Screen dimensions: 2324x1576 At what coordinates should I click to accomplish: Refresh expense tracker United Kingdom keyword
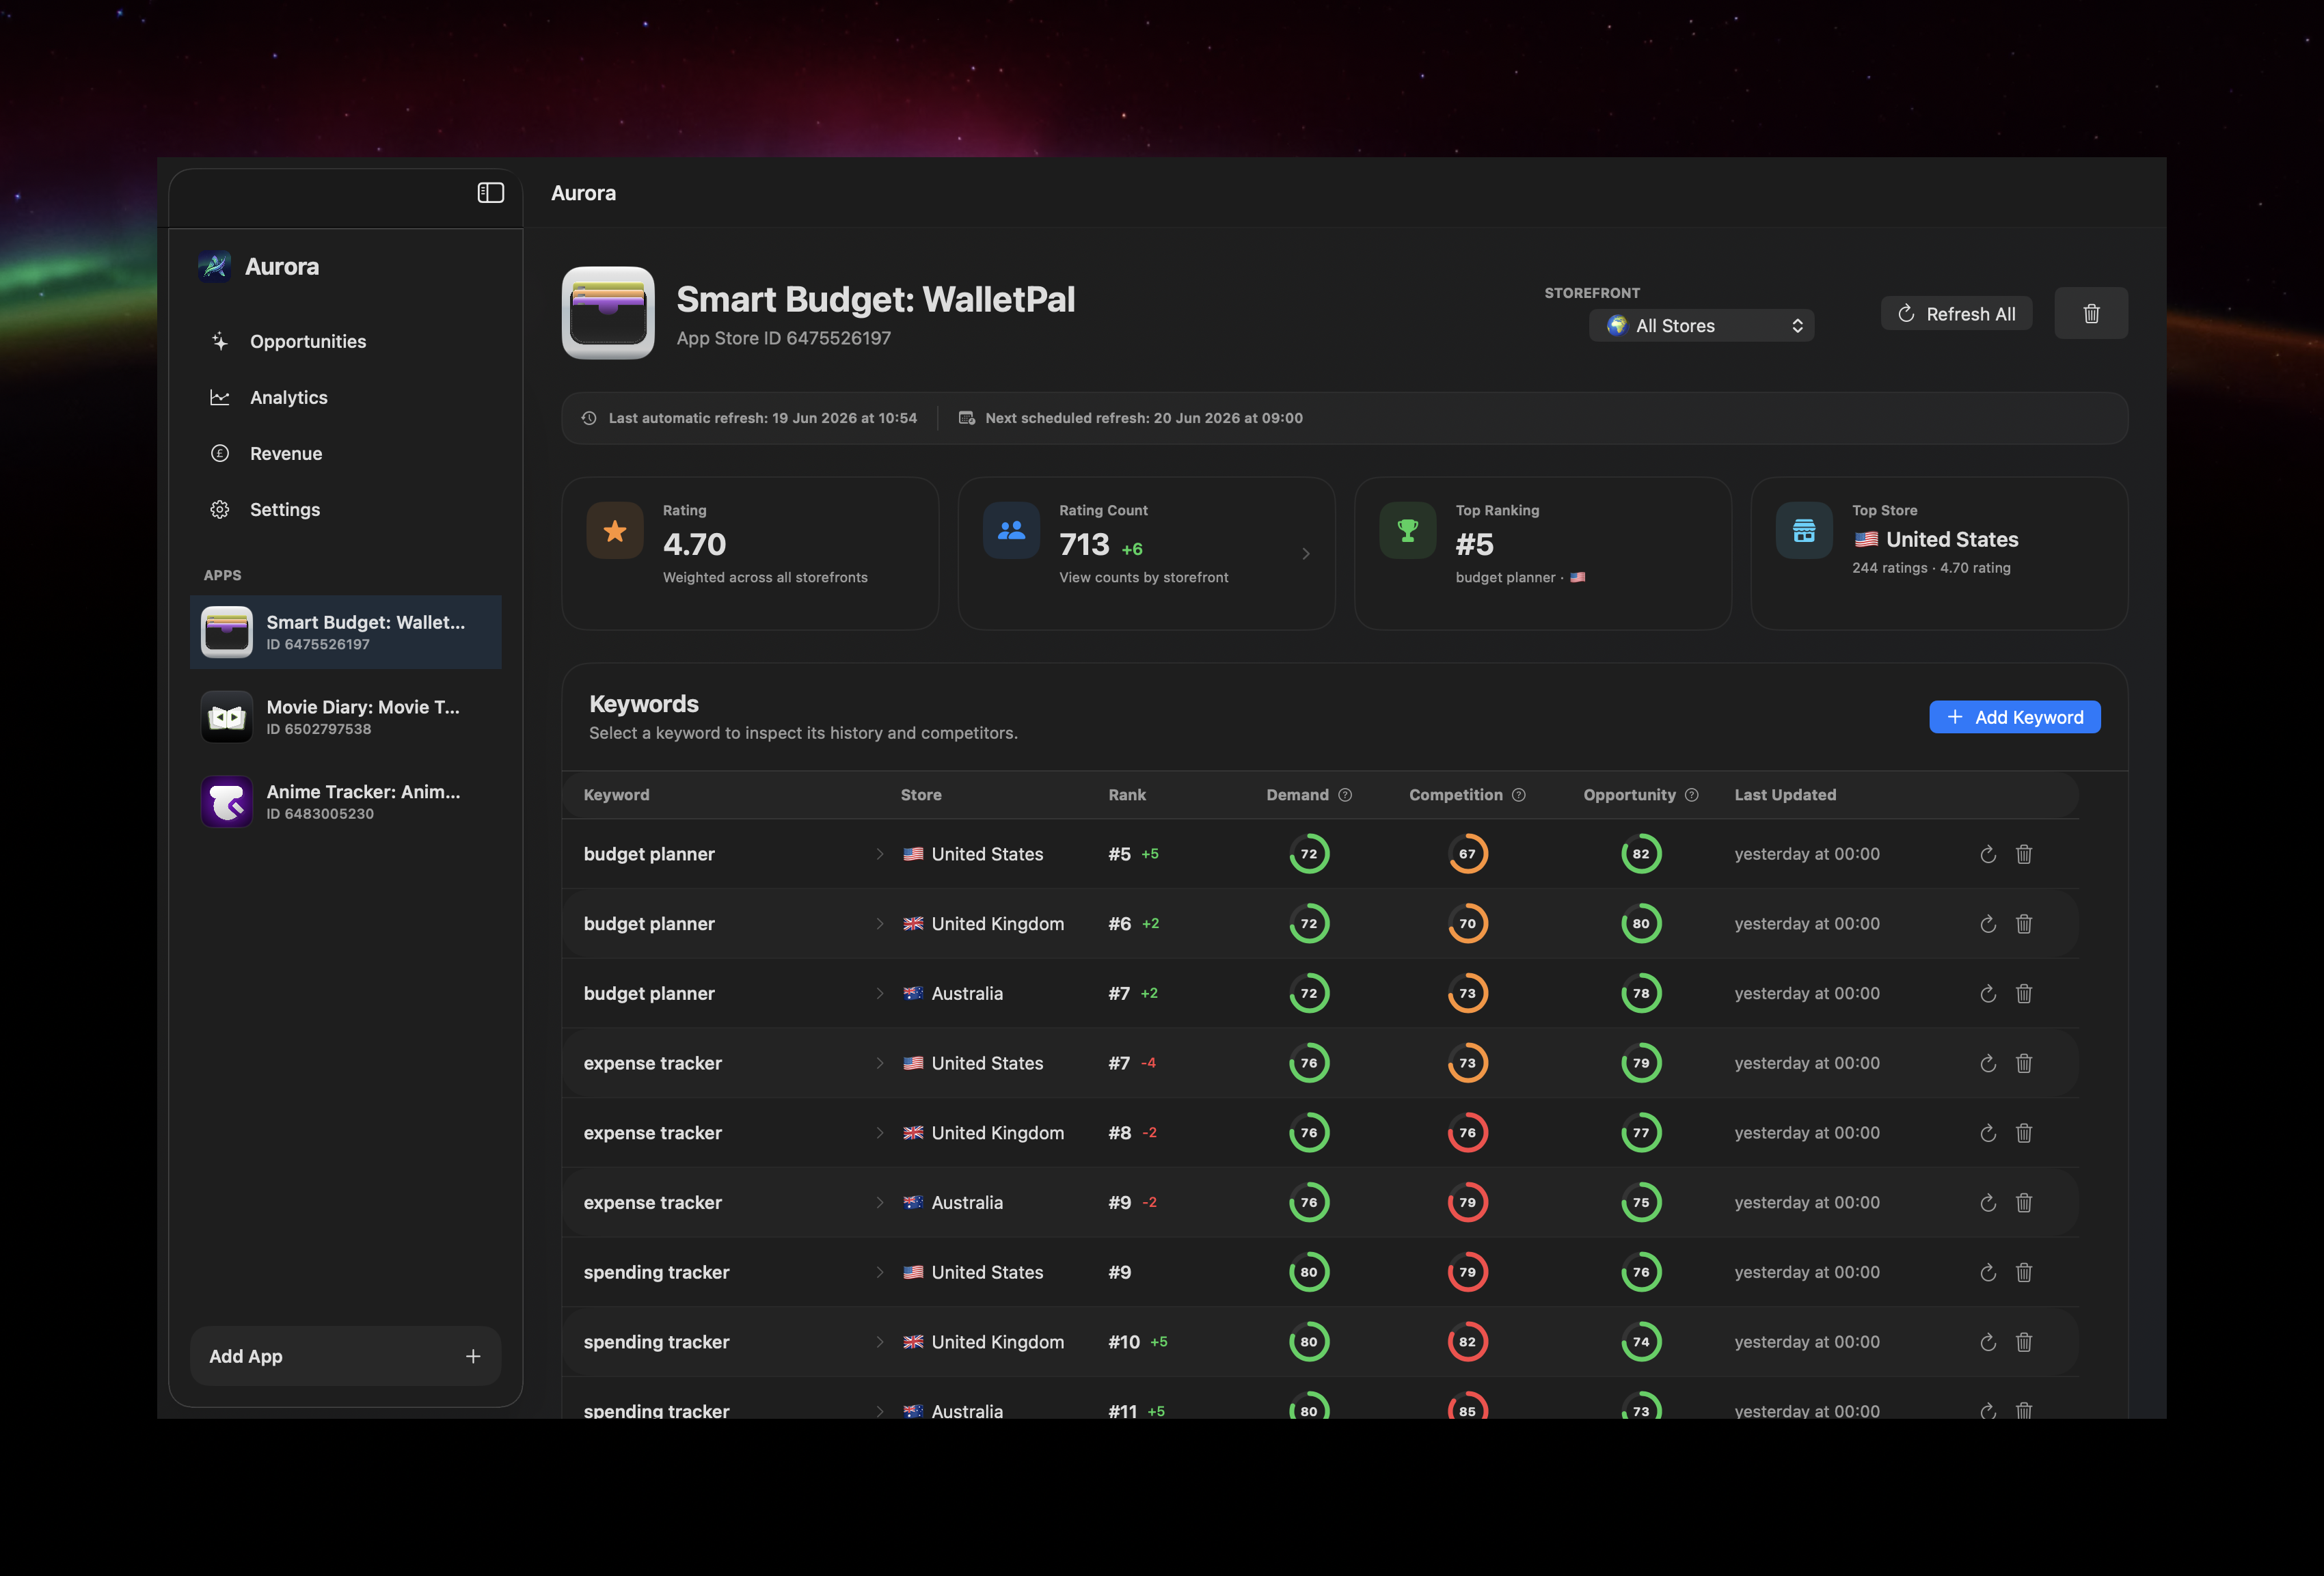tap(1988, 1133)
